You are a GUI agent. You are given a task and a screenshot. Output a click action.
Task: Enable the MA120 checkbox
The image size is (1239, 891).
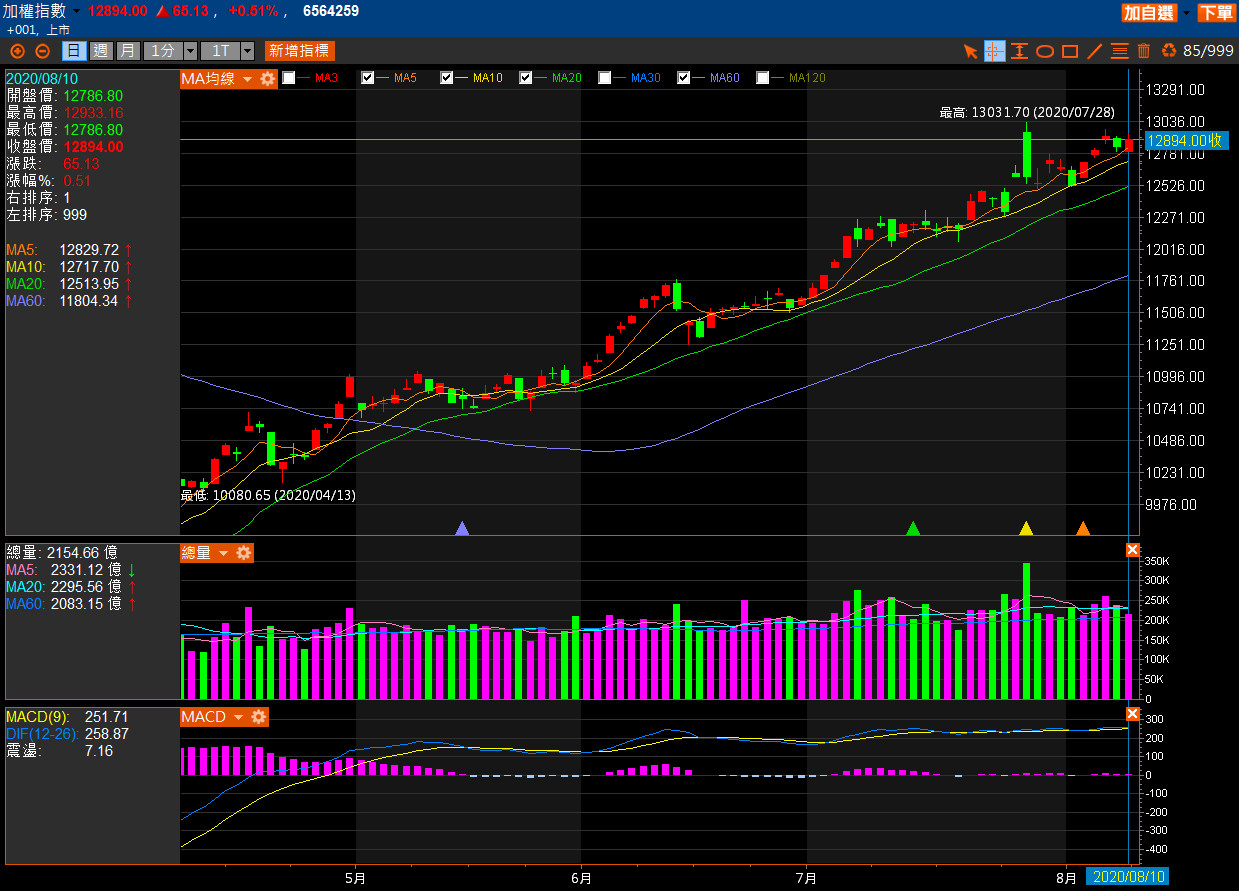[763, 78]
